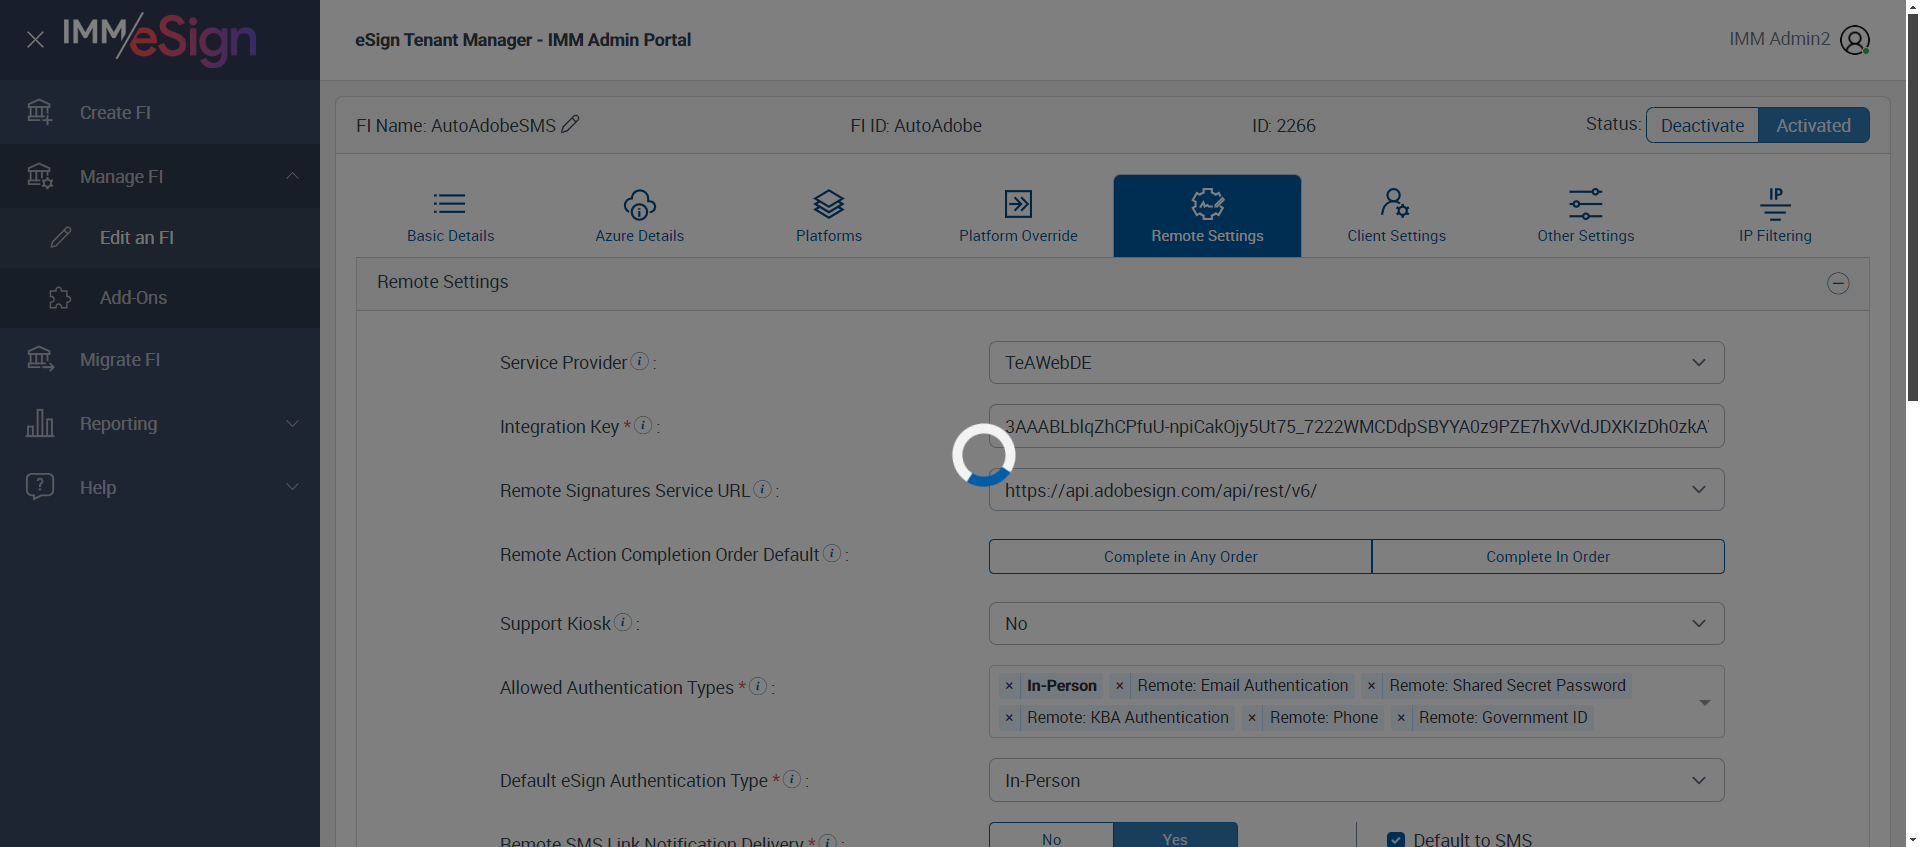Screen dimensions: 1920x847
Task: Click the Manage FI bank-gear icon
Action: pos(40,176)
